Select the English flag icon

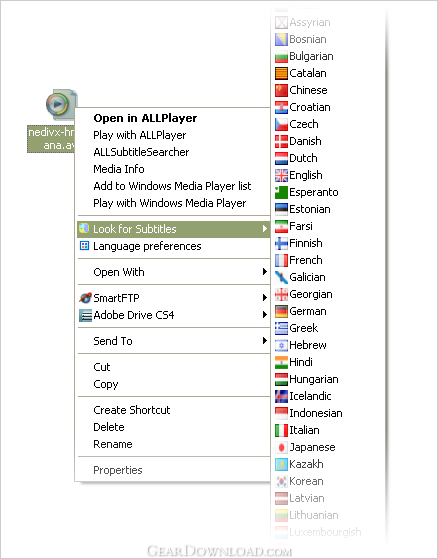[x=281, y=175]
